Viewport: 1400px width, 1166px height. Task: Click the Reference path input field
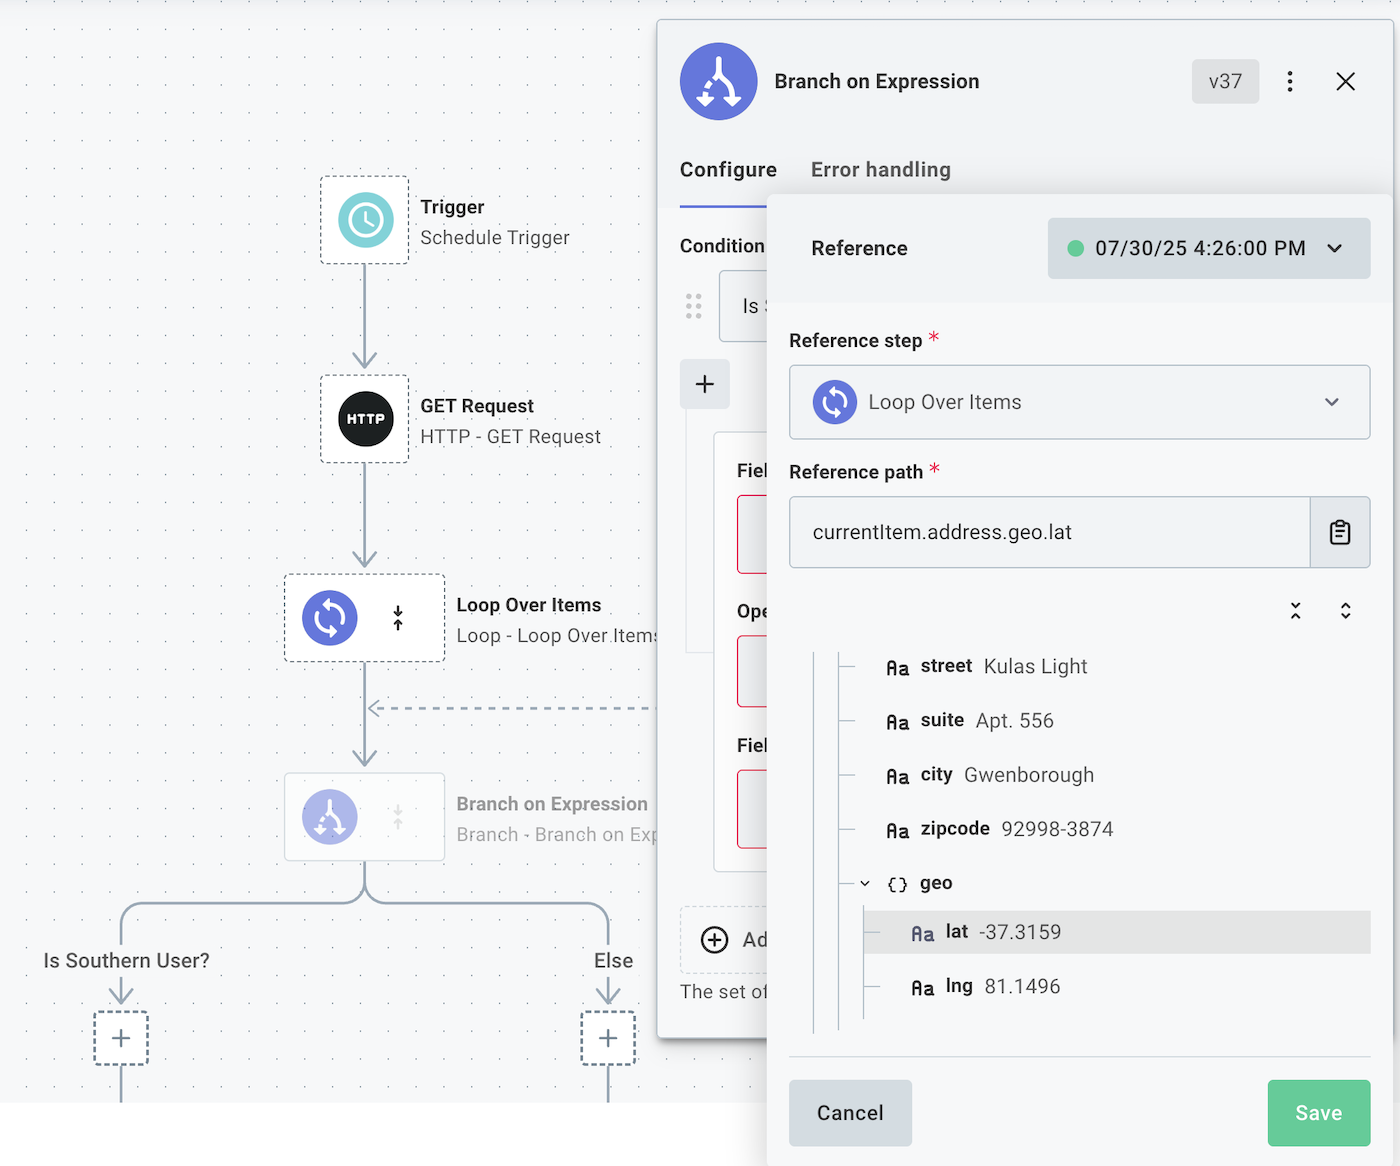(x=1049, y=532)
